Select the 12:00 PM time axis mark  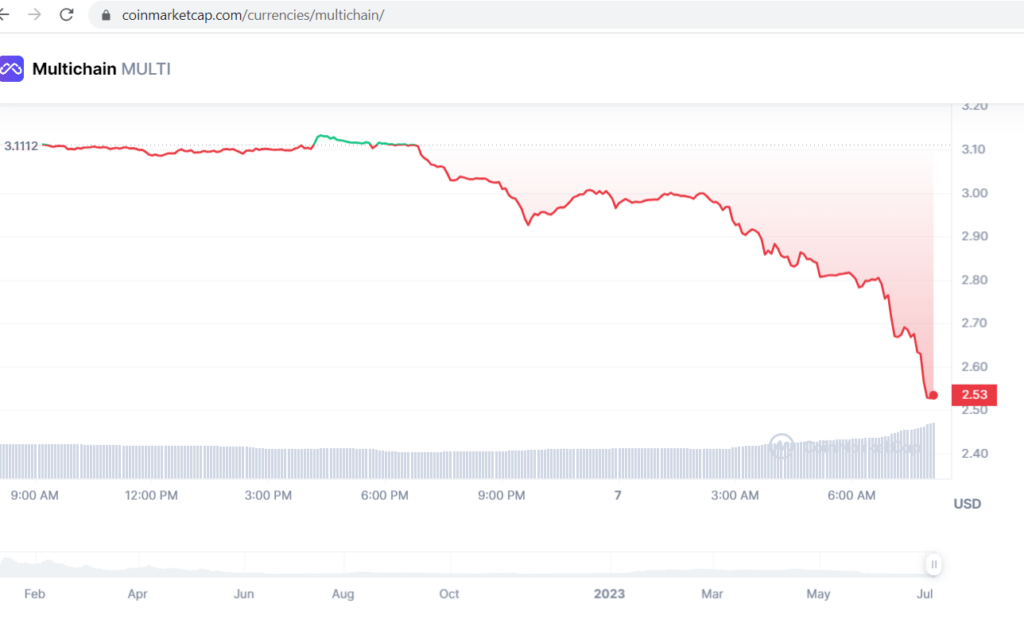pyautogui.click(x=153, y=495)
